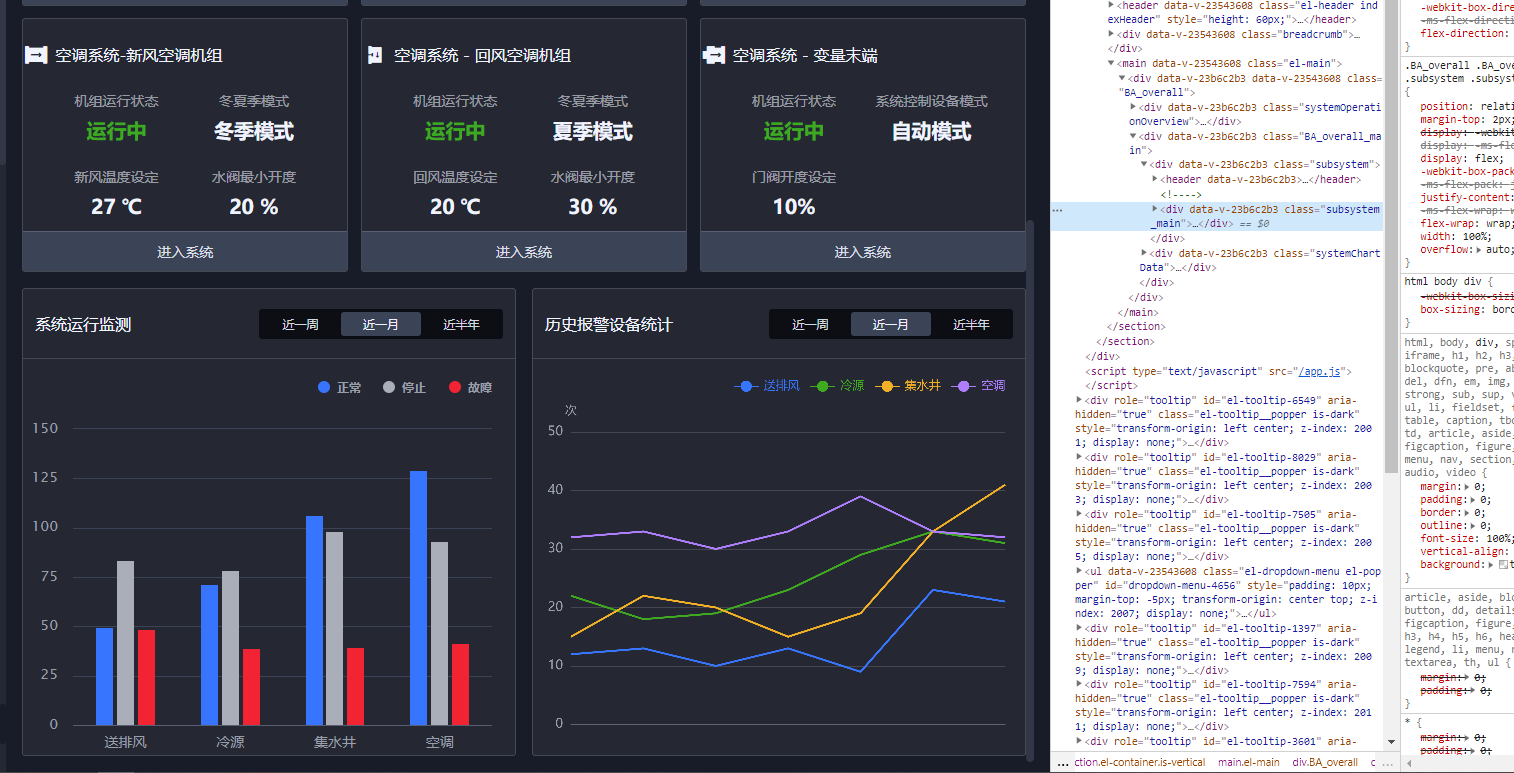Toggle the 故障 series in the bar chart legend
Screen dimensions: 1514x773
point(470,387)
